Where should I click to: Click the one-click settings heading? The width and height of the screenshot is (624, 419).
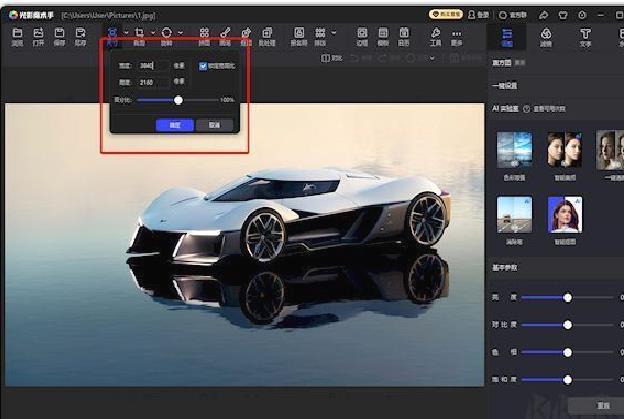click(x=504, y=86)
